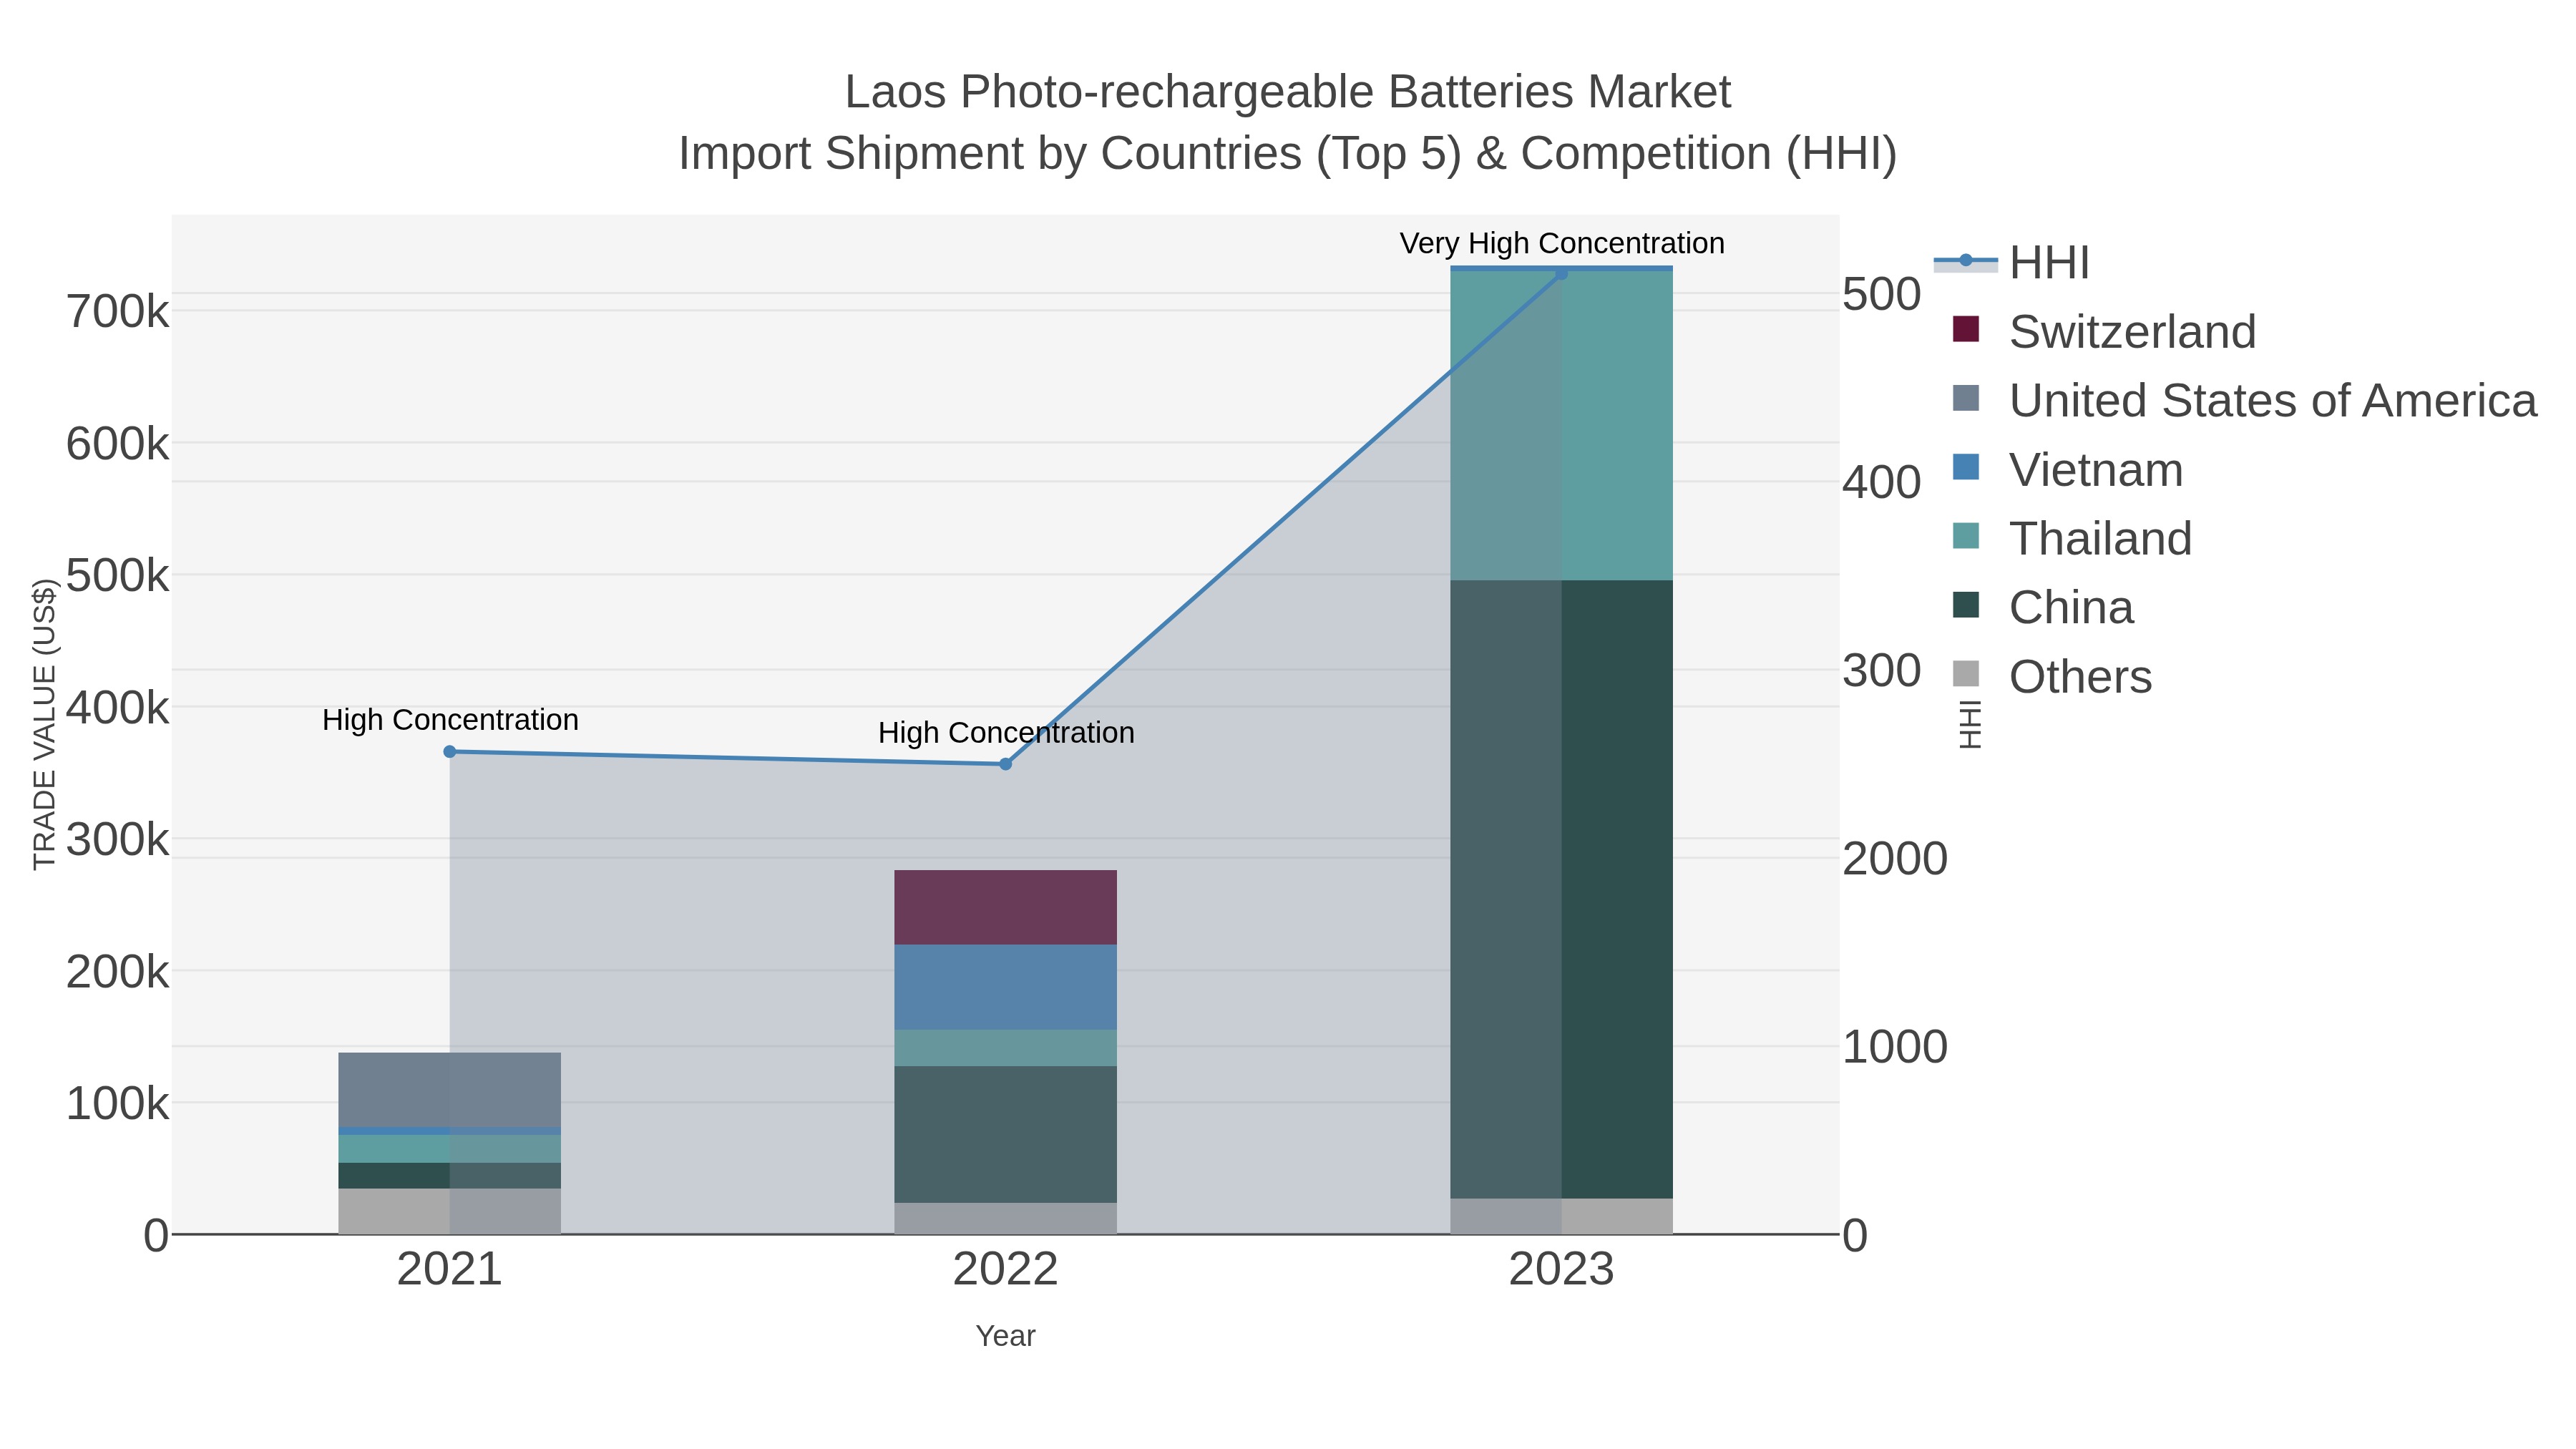Click the 100k y-axis tick label
The width and height of the screenshot is (2576, 1449).
tap(117, 1104)
